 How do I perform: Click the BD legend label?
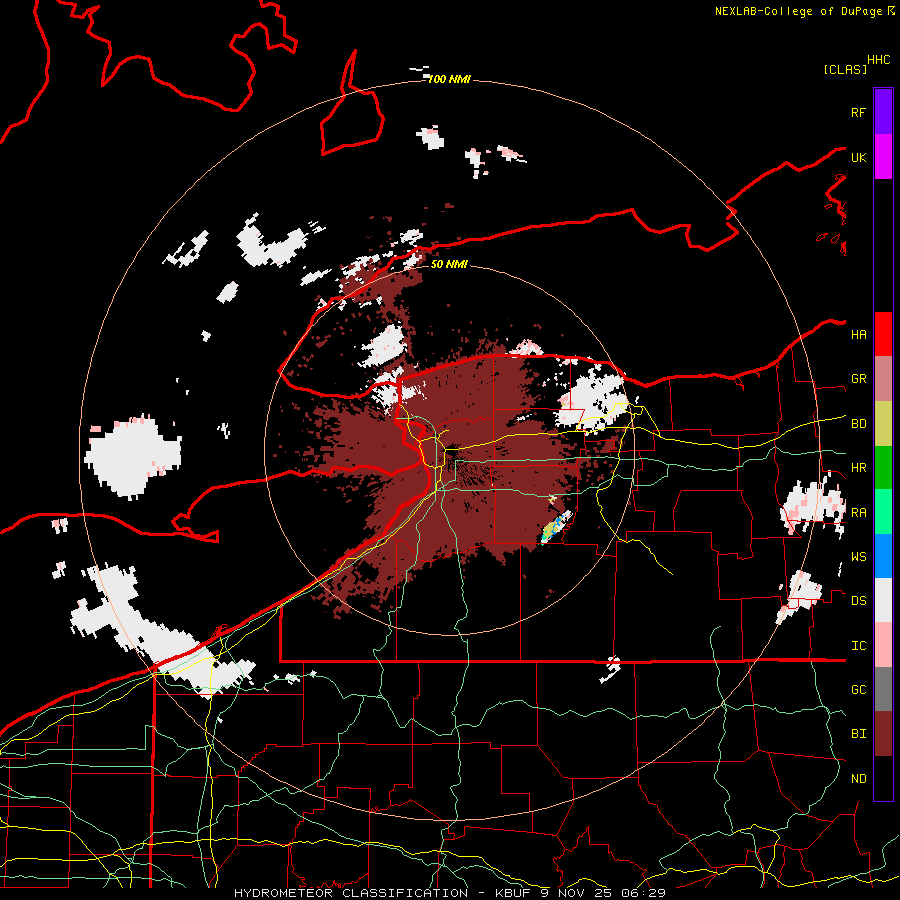coord(858,424)
